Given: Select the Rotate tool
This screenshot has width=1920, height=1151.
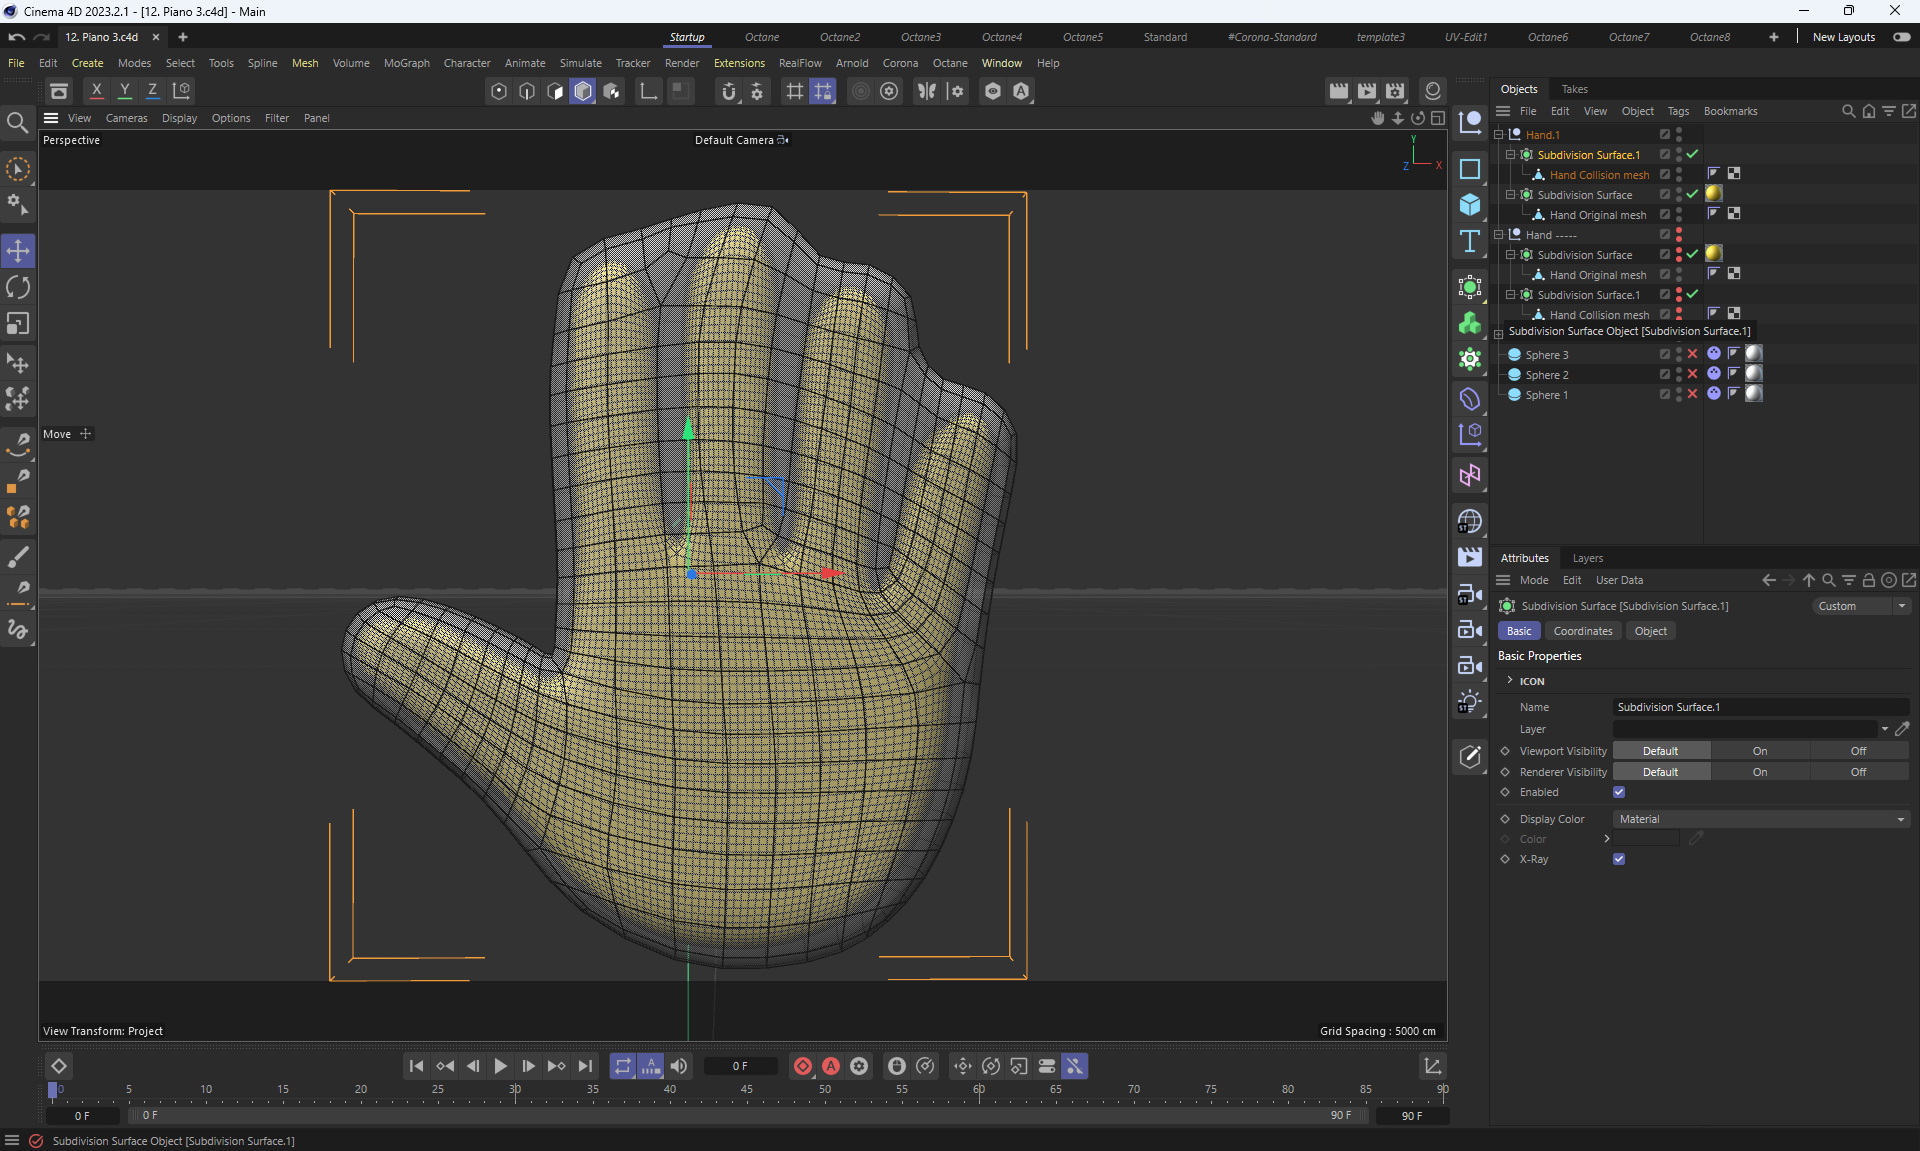Looking at the screenshot, I should [18, 287].
